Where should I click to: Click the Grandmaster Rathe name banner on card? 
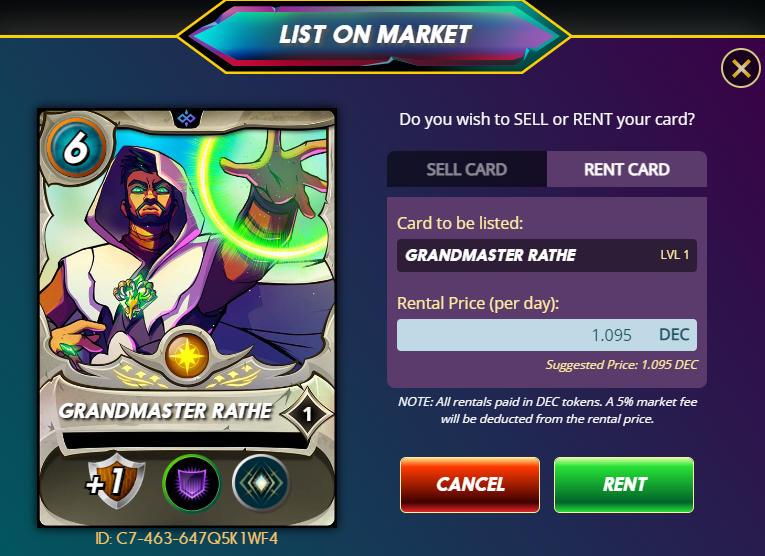(x=166, y=411)
